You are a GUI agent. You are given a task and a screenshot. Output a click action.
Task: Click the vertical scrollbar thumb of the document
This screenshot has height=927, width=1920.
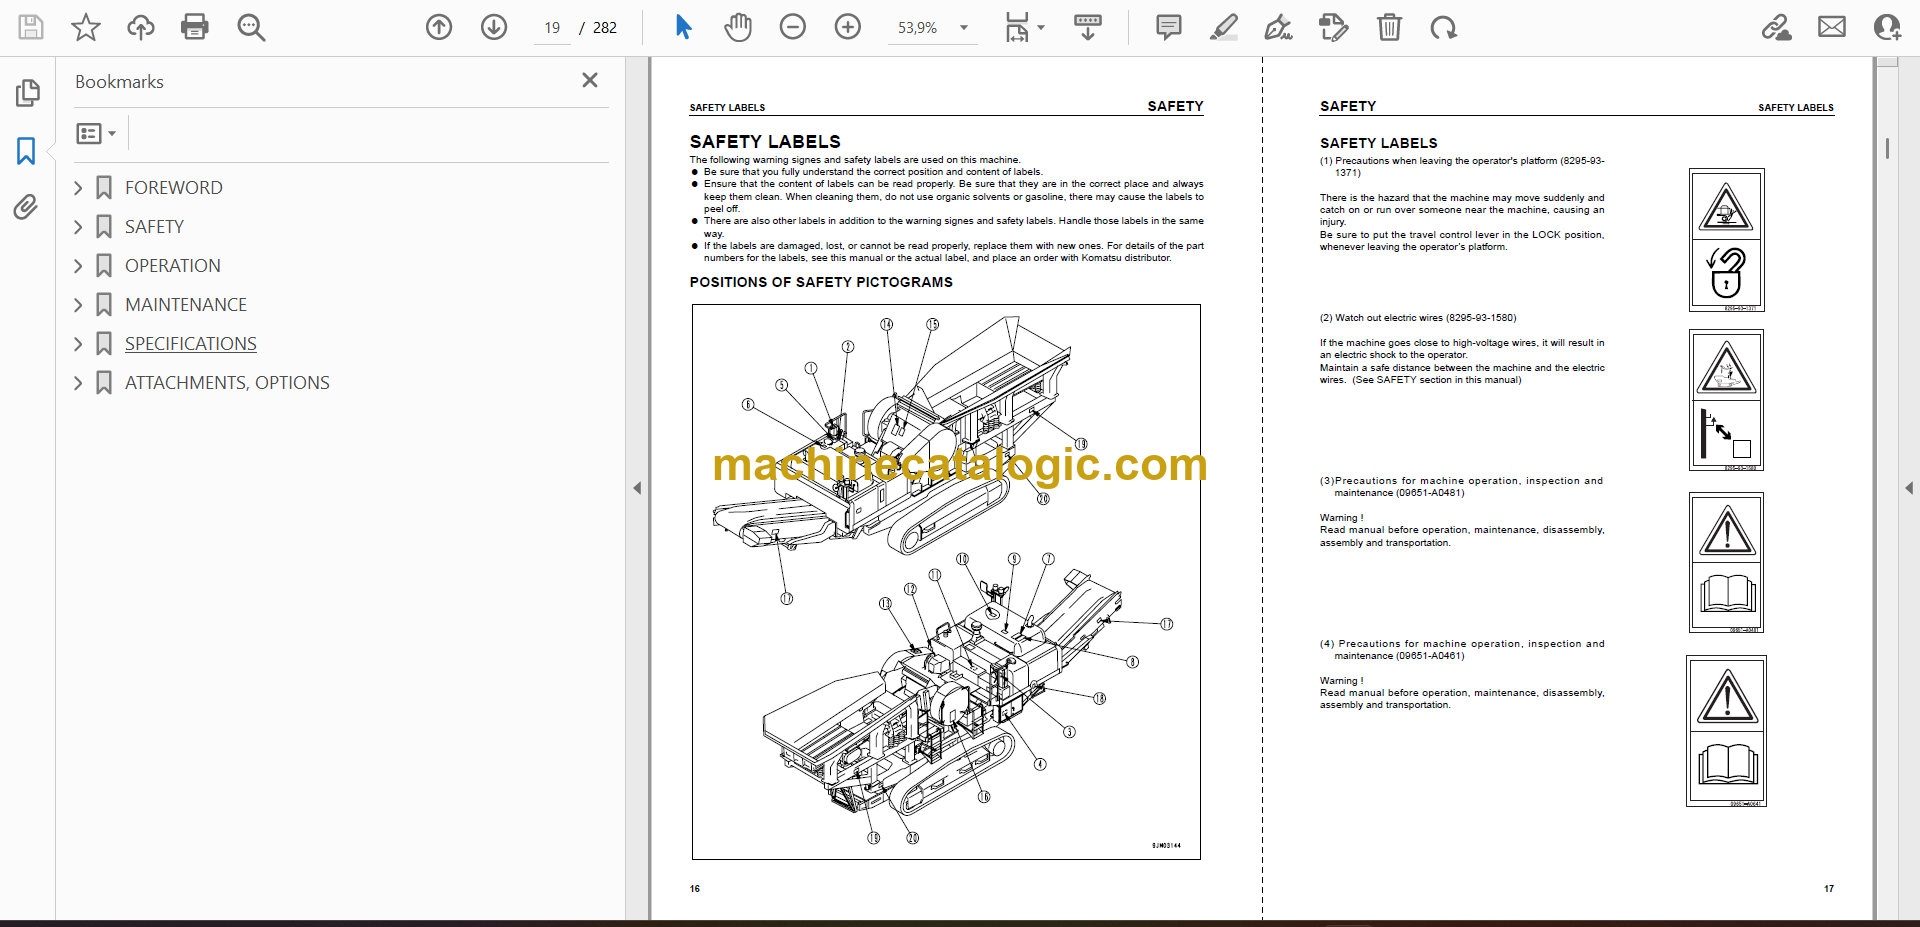click(x=1887, y=148)
